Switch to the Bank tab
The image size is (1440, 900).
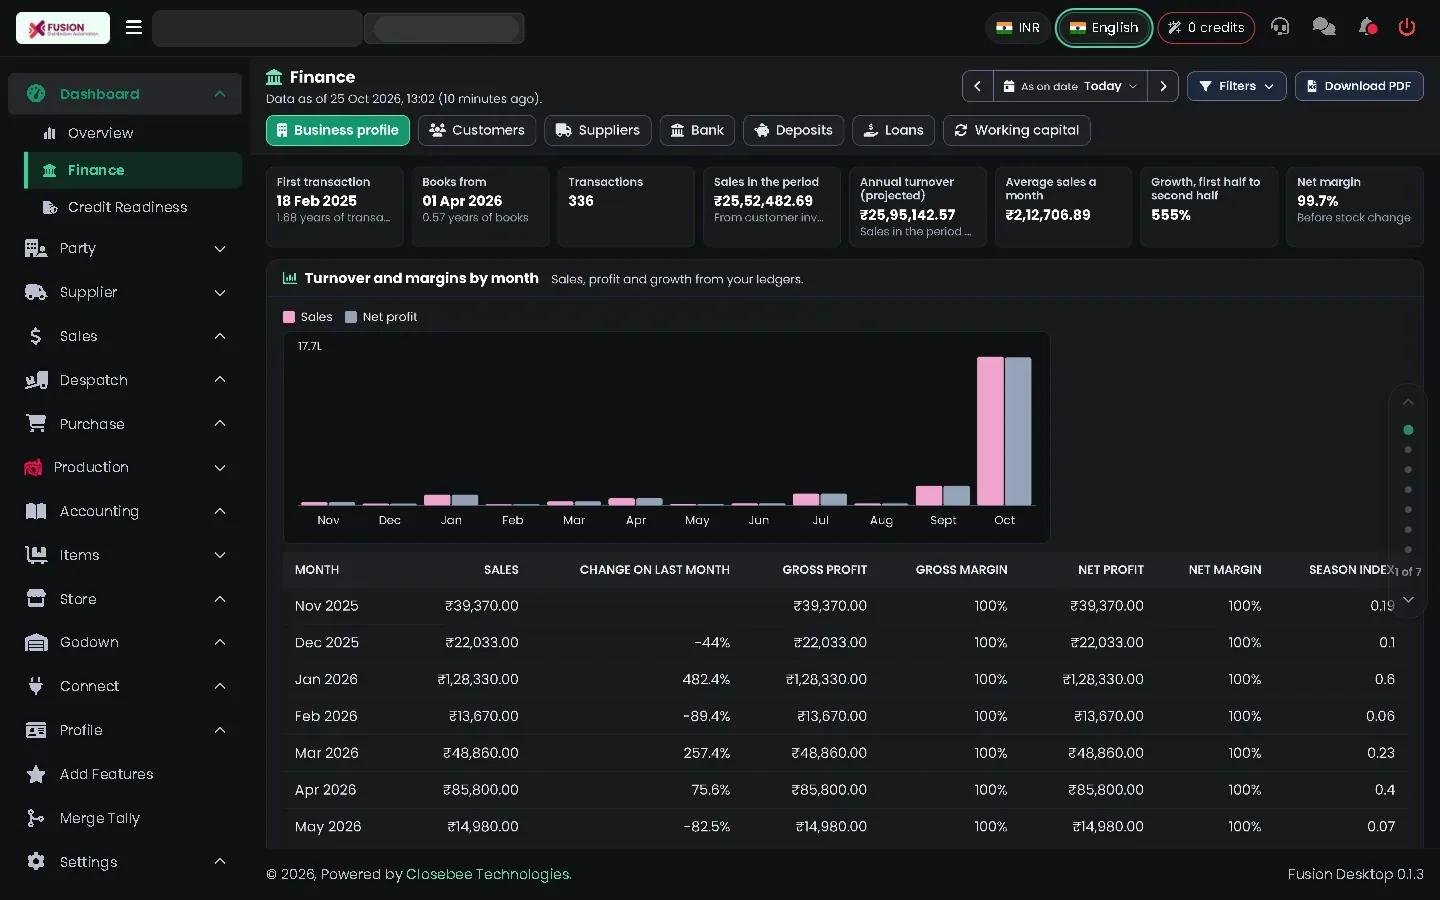point(697,130)
